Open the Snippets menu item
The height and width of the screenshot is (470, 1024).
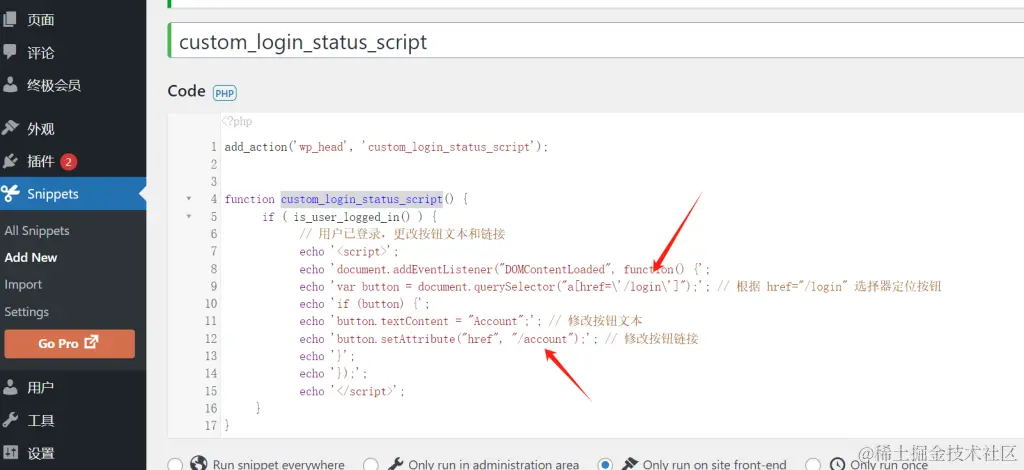point(73,194)
